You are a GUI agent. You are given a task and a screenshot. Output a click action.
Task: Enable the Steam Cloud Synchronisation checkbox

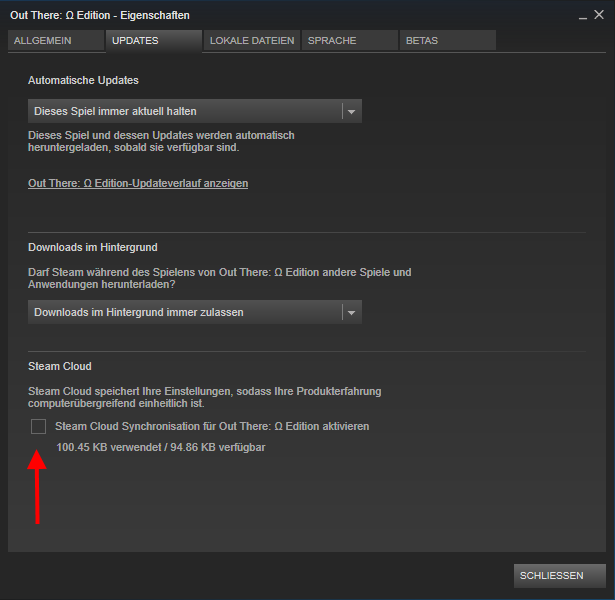38,426
